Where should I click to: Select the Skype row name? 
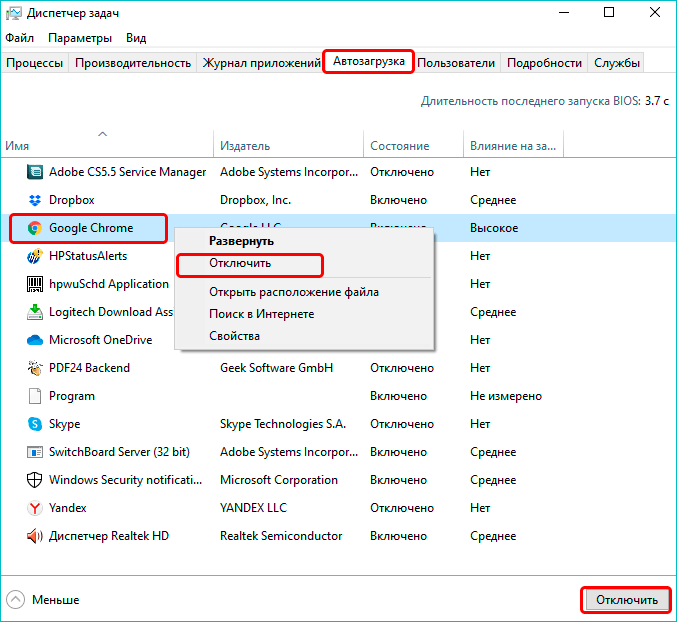point(64,424)
